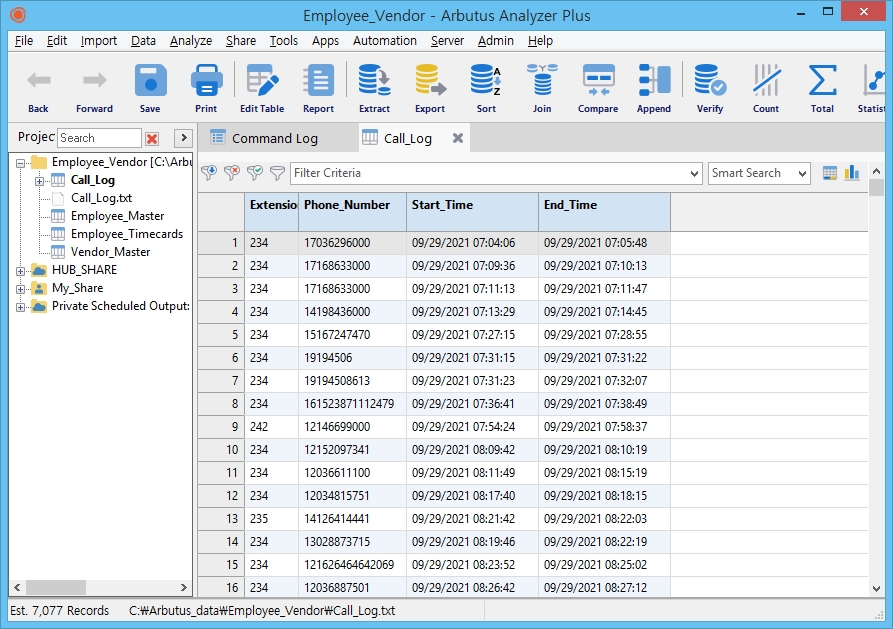893x629 pixels.
Task: Click cell 09/29/2021 08:21:42
Action: pyautogui.click(x=472, y=518)
